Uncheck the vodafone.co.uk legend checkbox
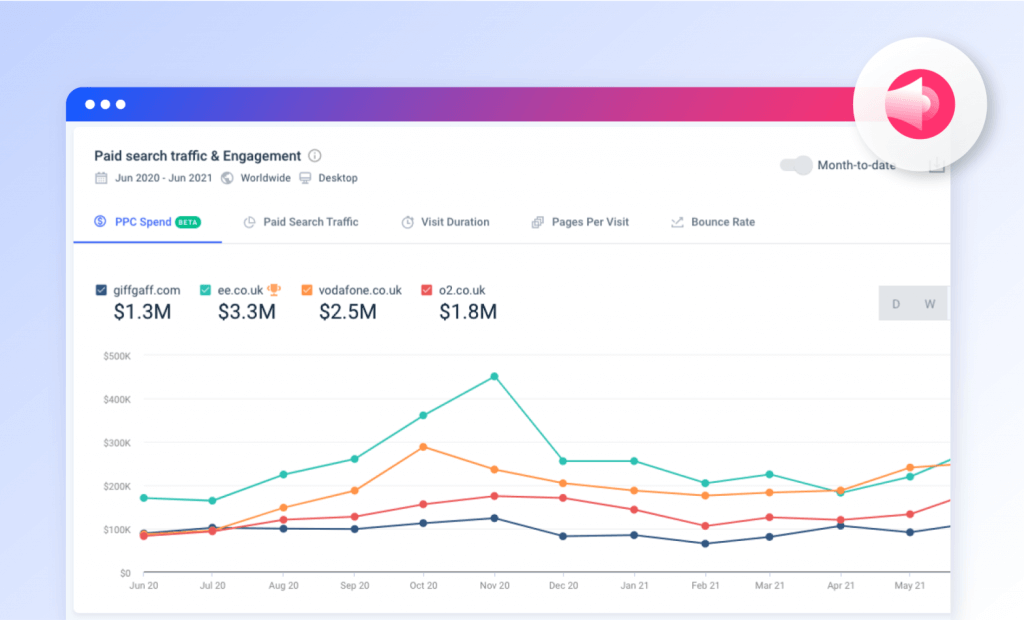The height and width of the screenshot is (620, 1024). 305,289
